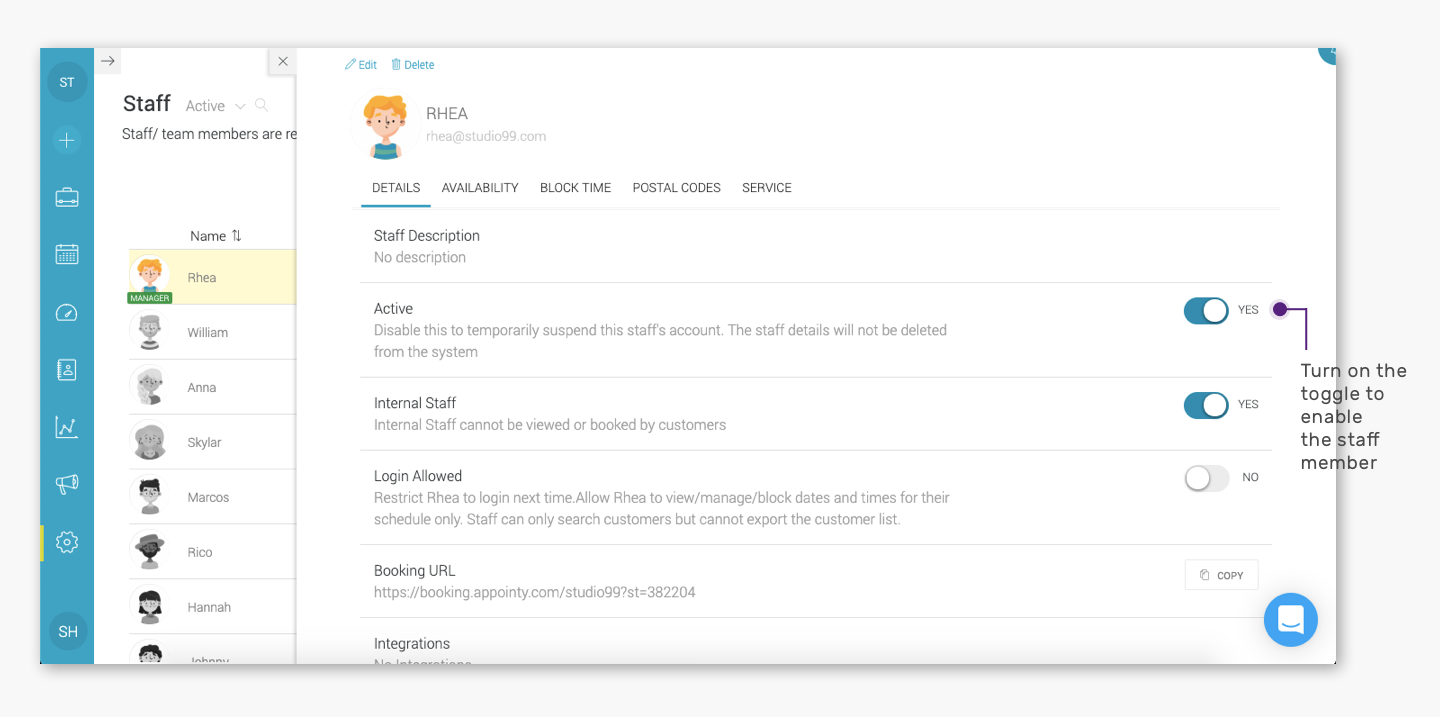Click the booking URL text
This screenshot has width=1440, height=718.
[x=534, y=592]
